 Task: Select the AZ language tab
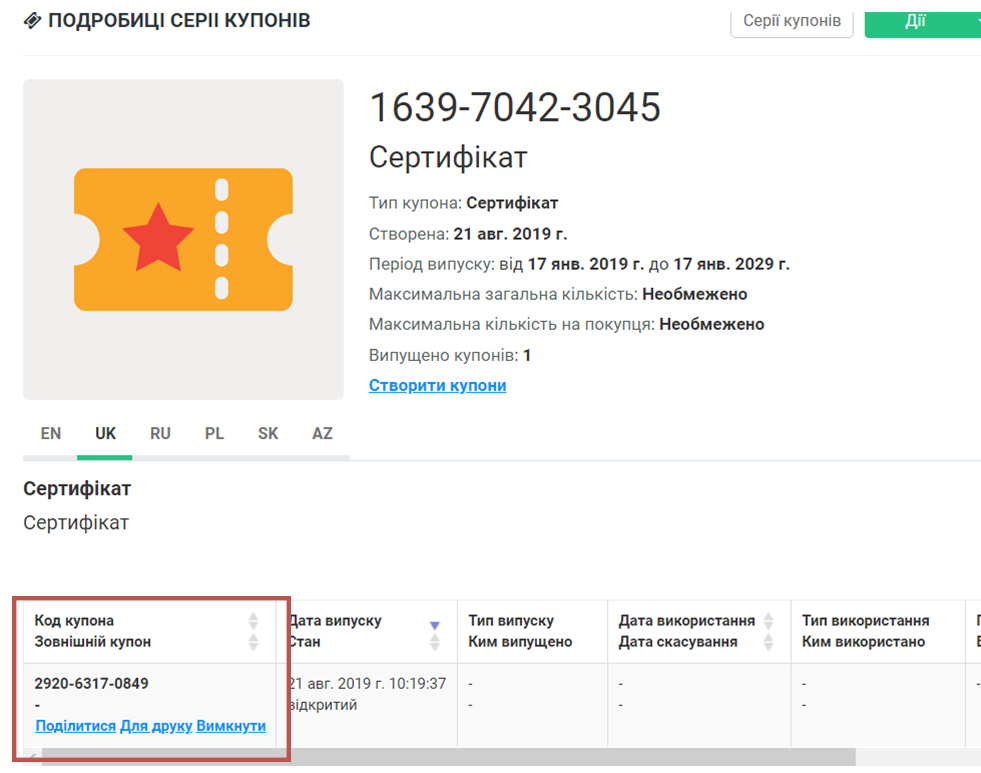click(322, 434)
